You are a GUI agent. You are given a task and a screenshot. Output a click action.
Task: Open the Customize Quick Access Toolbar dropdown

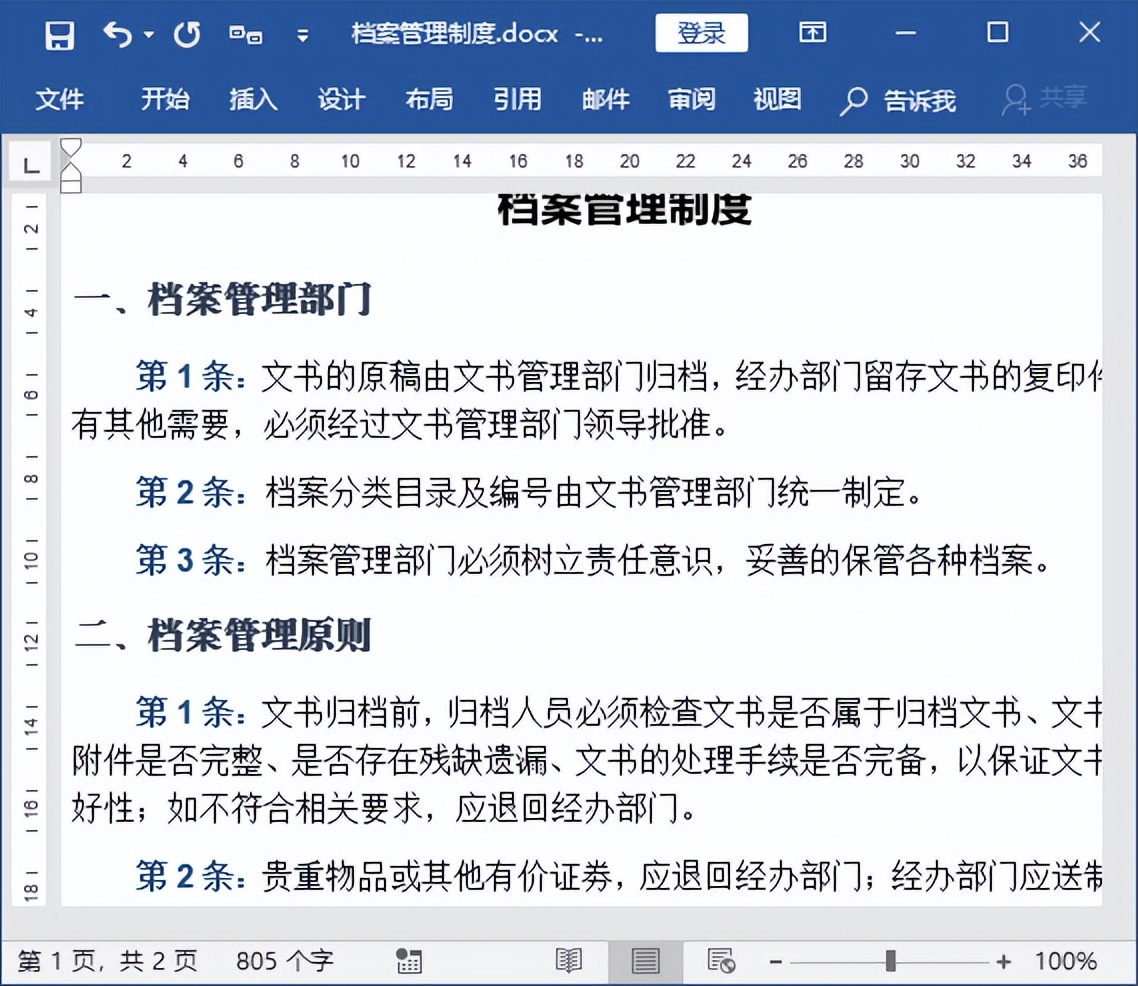[303, 35]
